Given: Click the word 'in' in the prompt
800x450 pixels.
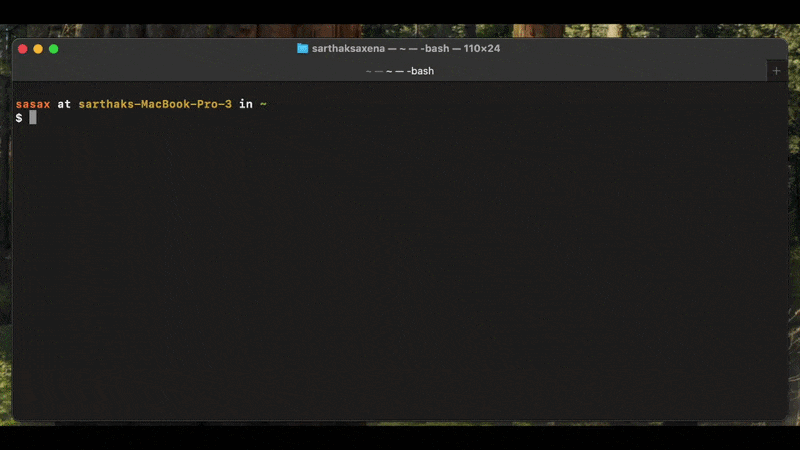Looking at the screenshot, I should pos(246,104).
